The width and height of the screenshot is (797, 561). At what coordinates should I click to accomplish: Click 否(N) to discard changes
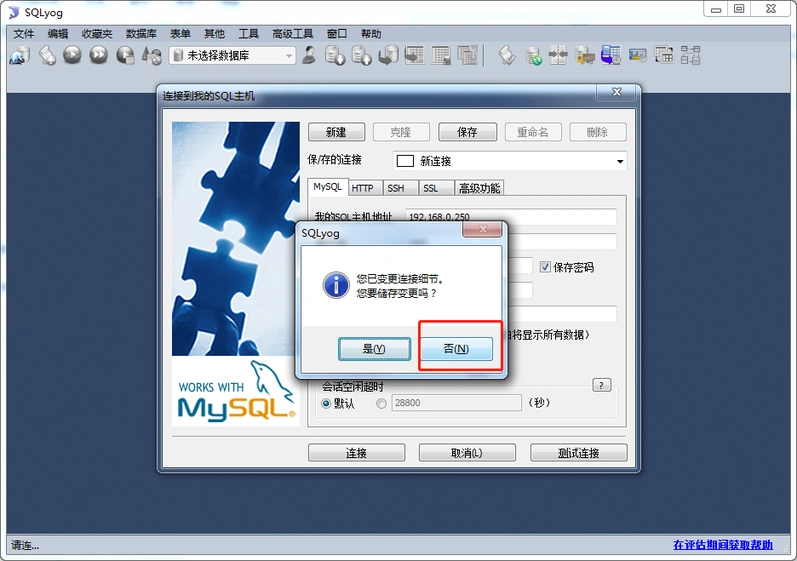pyautogui.click(x=456, y=349)
